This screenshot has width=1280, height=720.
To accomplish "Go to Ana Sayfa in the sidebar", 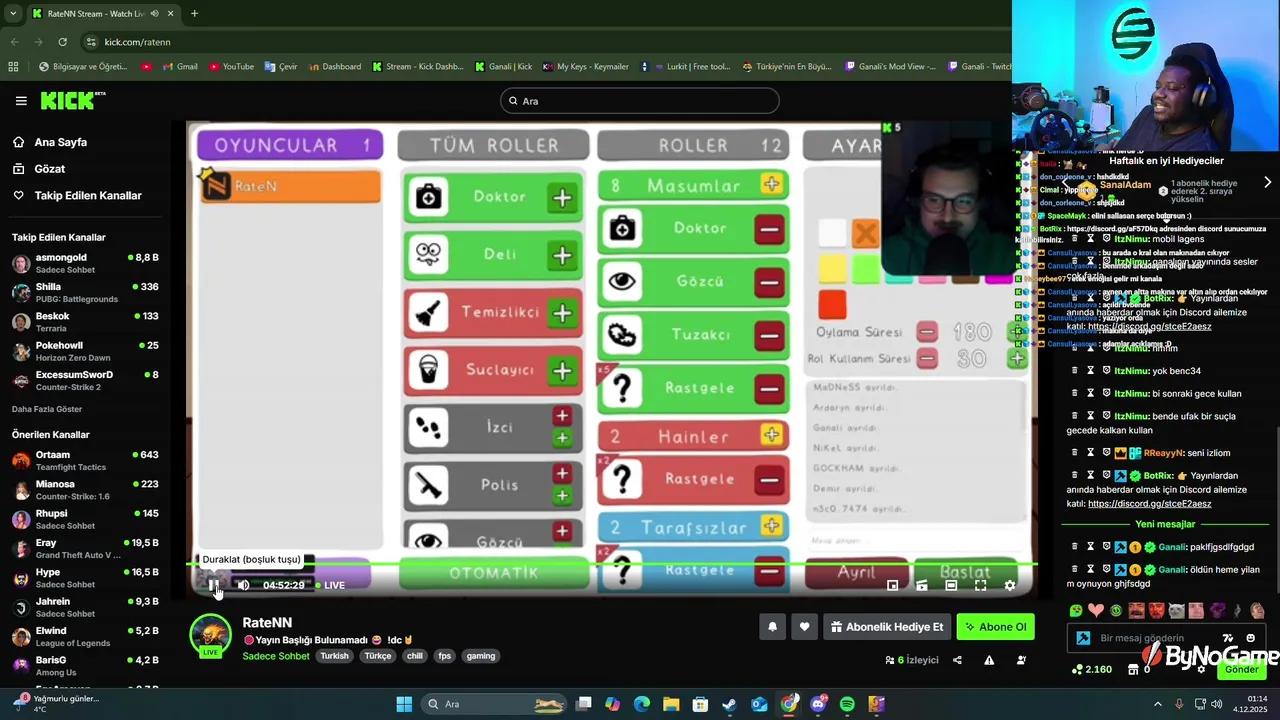I will tap(60, 142).
